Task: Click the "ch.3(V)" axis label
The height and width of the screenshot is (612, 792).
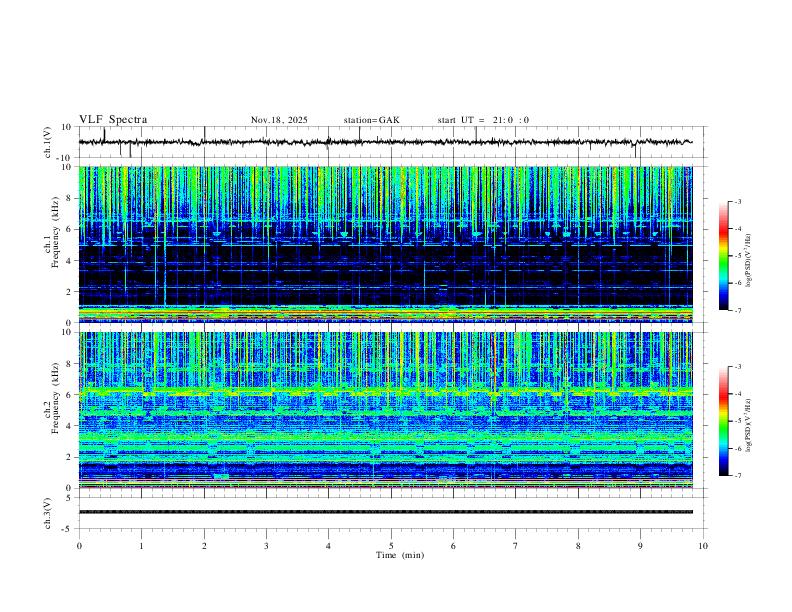Action: coord(47,513)
